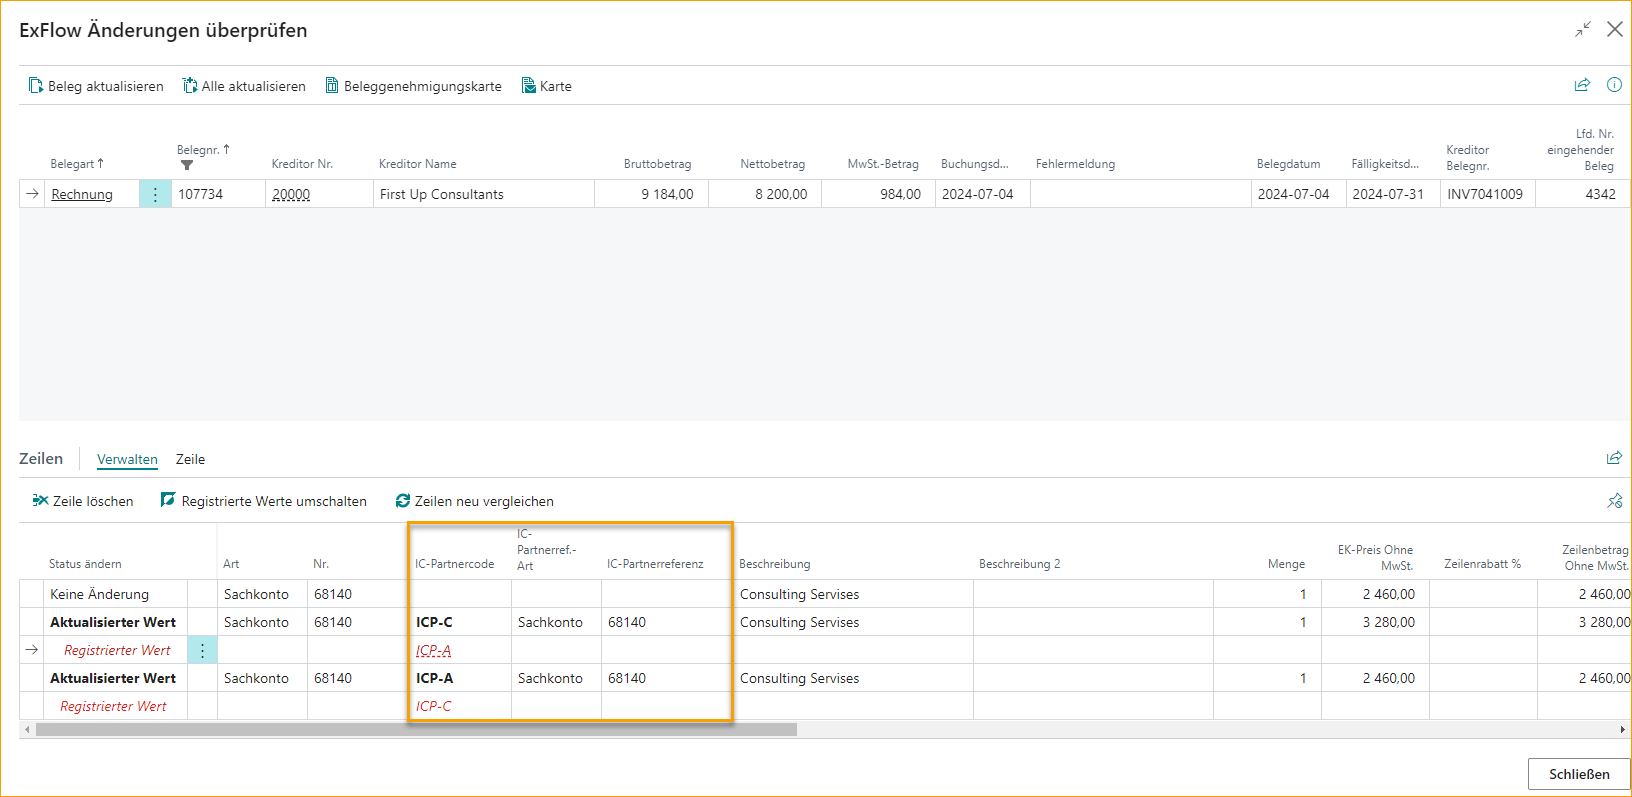Open the Kreditor Nr. 20000 link

pyautogui.click(x=291, y=194)
